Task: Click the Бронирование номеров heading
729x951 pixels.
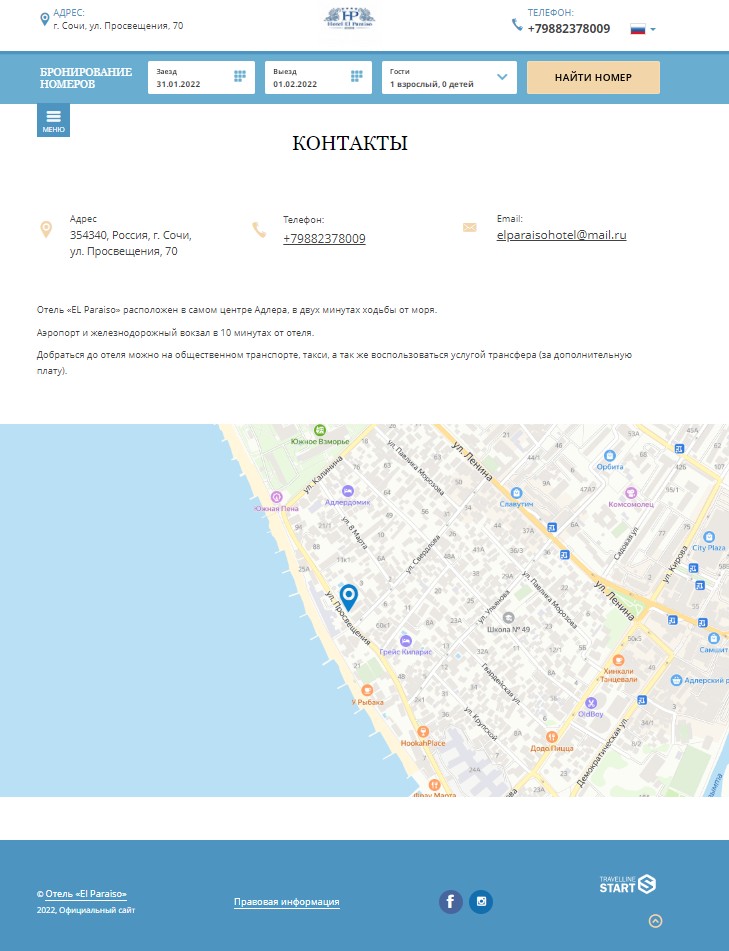Action: tap(86, 78)
